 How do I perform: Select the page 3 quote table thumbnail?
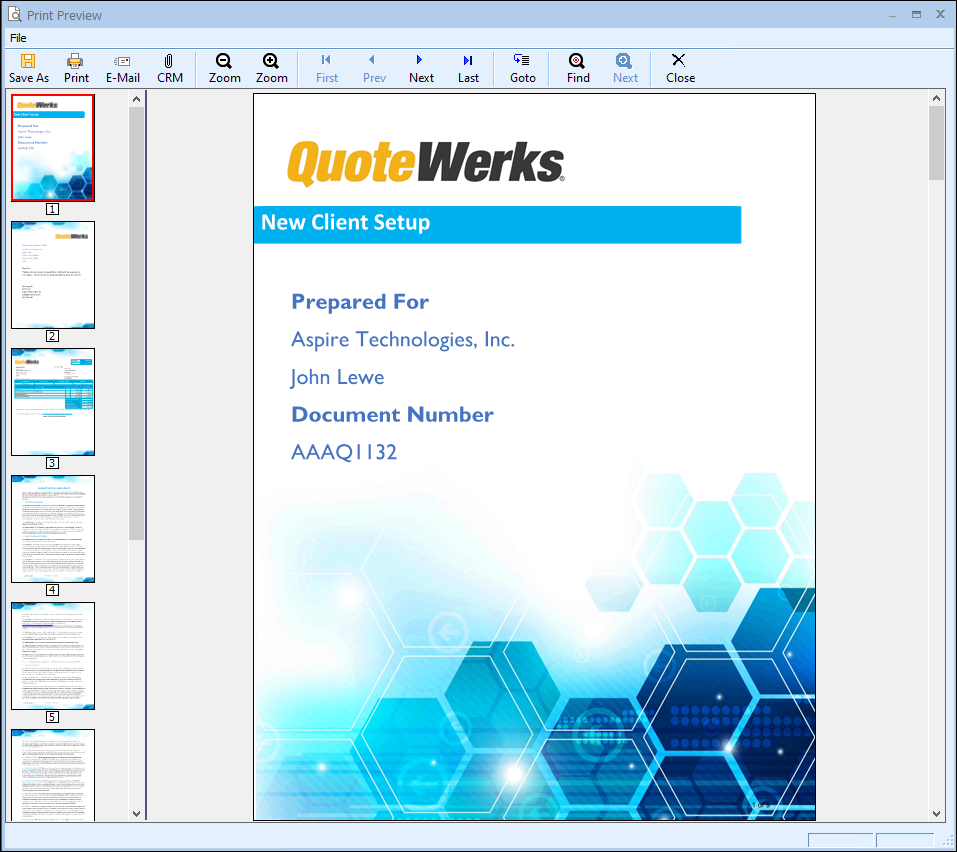(53, 402)
